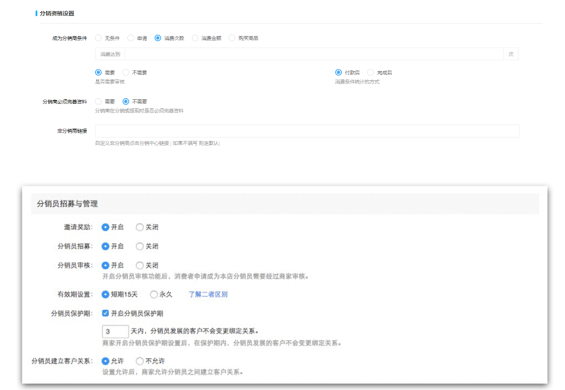Turn off 邀请奖励 with 关闭
The image size is (565, 390).
coord(139,227)
